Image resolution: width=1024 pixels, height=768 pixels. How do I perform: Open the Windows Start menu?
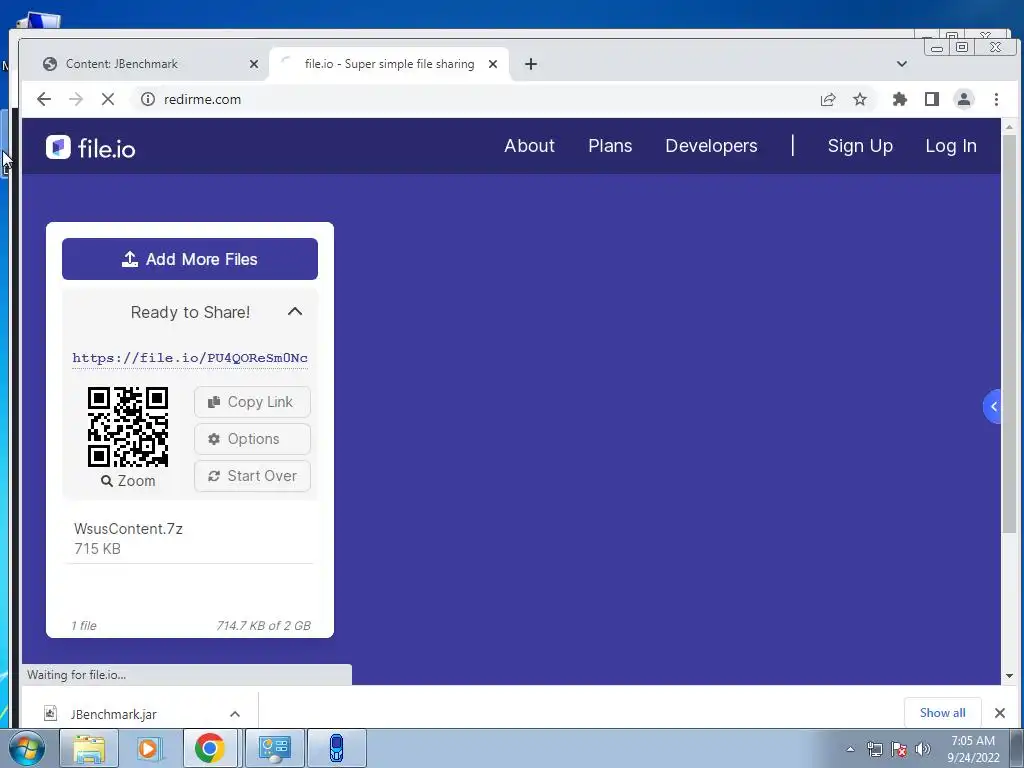point(27,748)
